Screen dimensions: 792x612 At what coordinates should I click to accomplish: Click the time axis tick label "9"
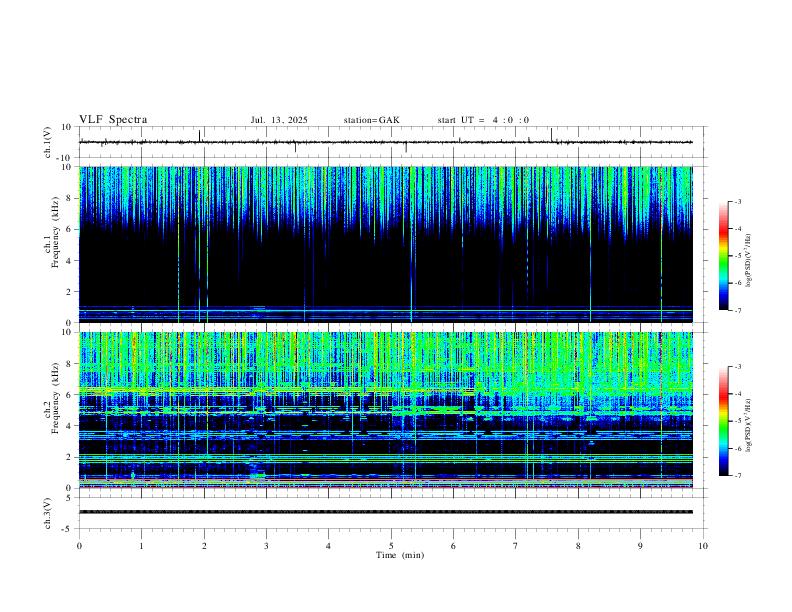[x=640, y=546]
